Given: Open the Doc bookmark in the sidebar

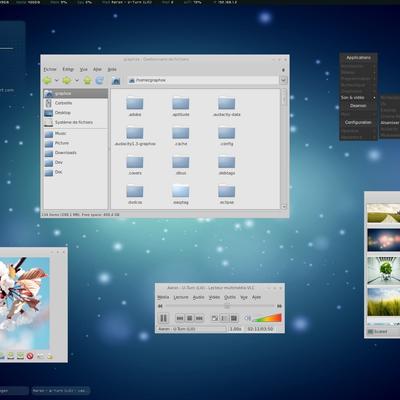Looking at the screenshot, I should 76,172.
